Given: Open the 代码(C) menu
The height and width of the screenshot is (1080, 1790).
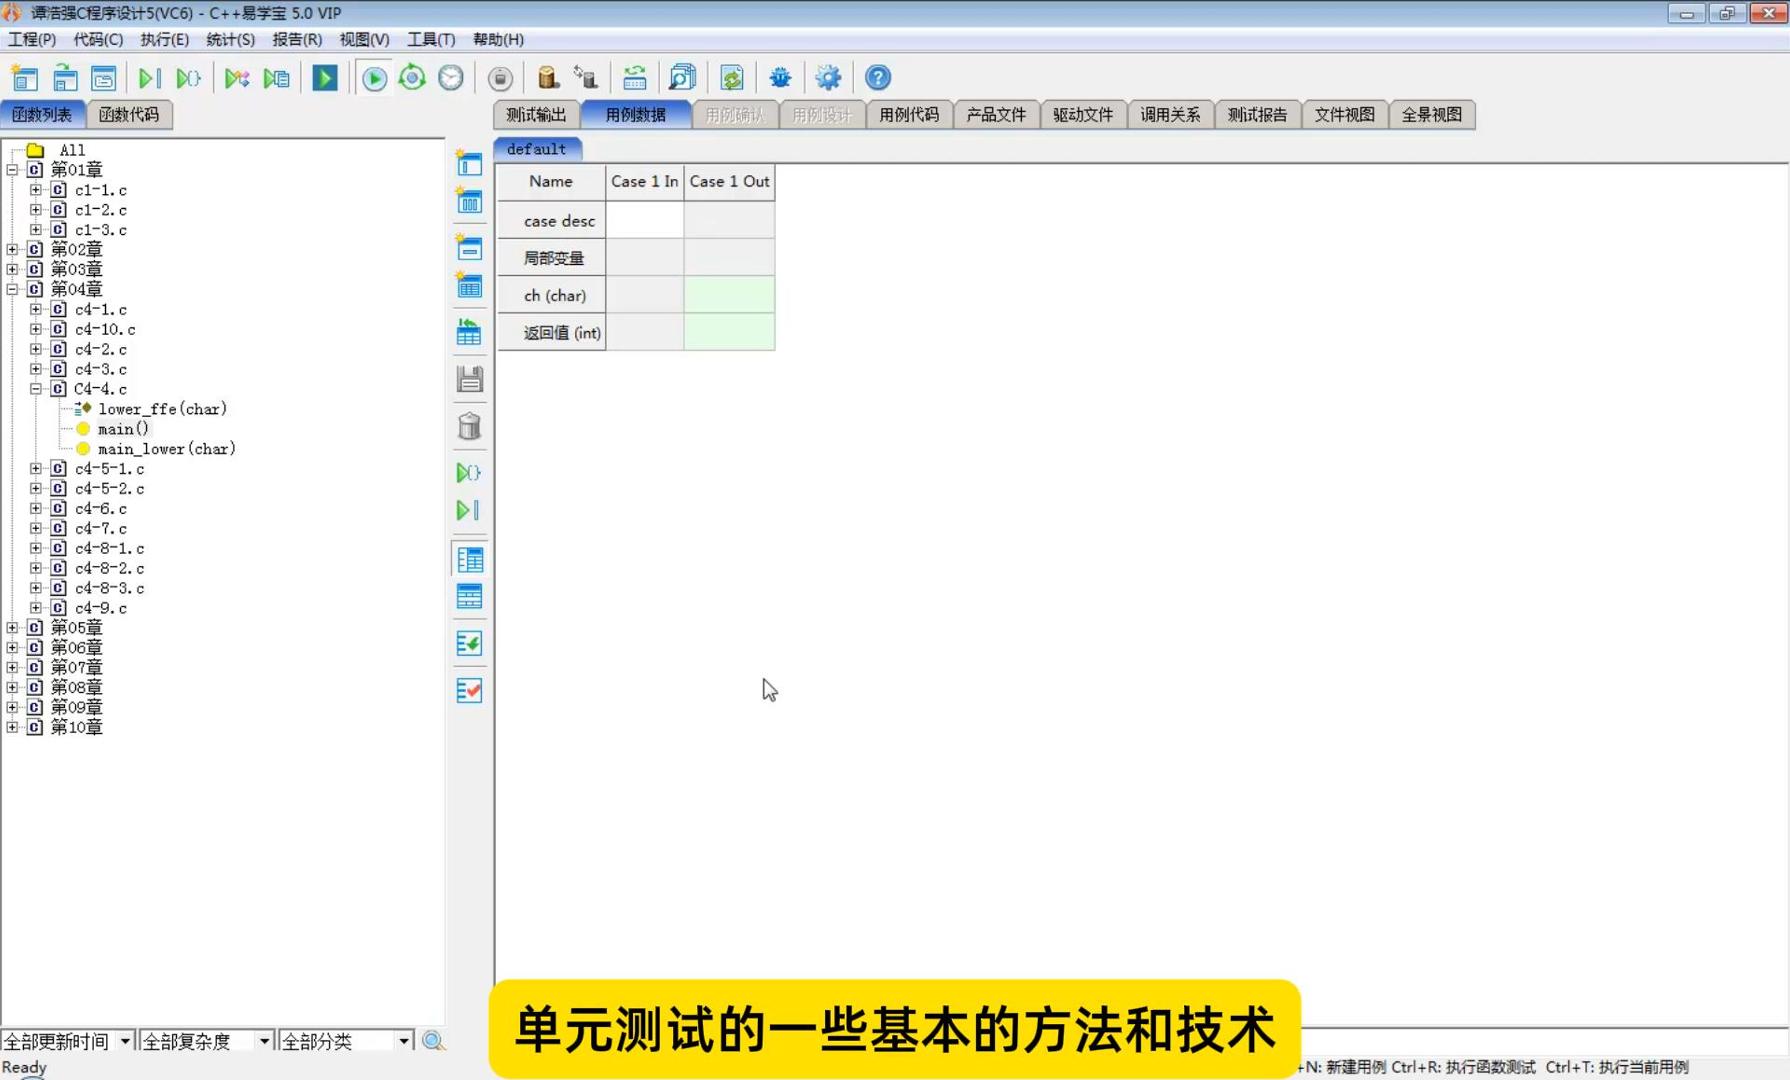Looking at the screenshot, I should click(98, 39).
